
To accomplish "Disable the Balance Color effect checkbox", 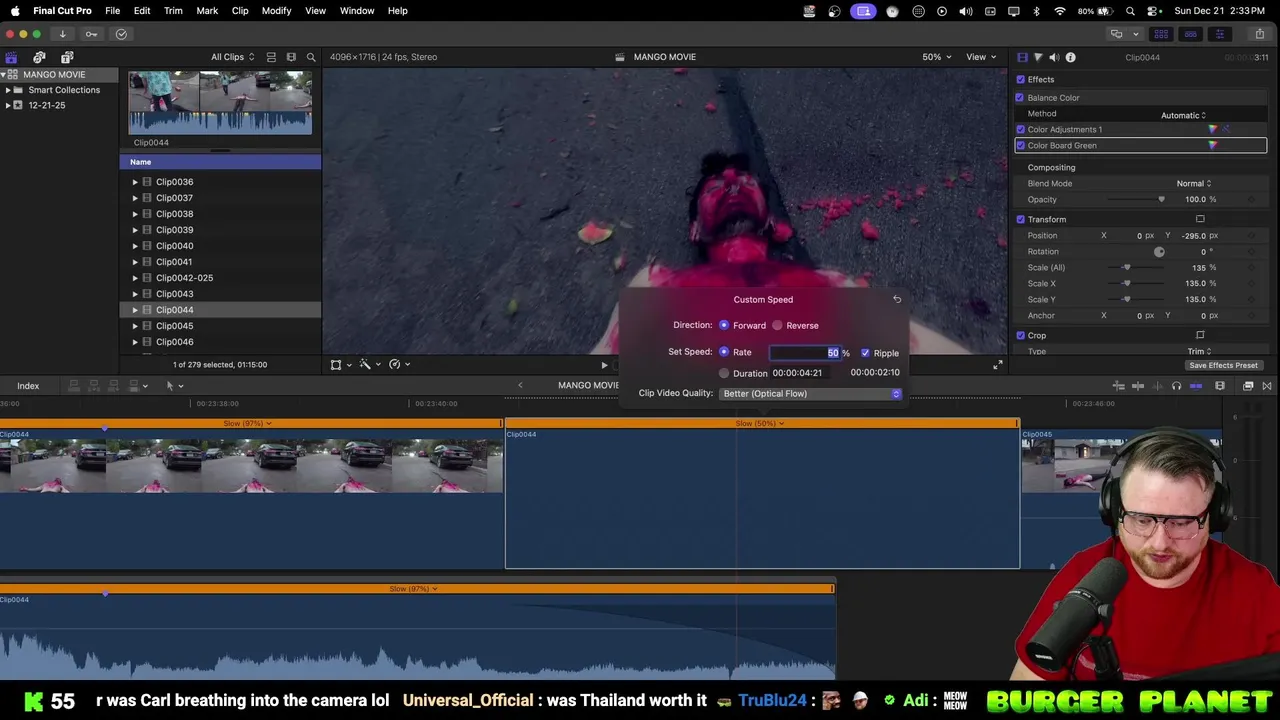I will [1020, 98].
